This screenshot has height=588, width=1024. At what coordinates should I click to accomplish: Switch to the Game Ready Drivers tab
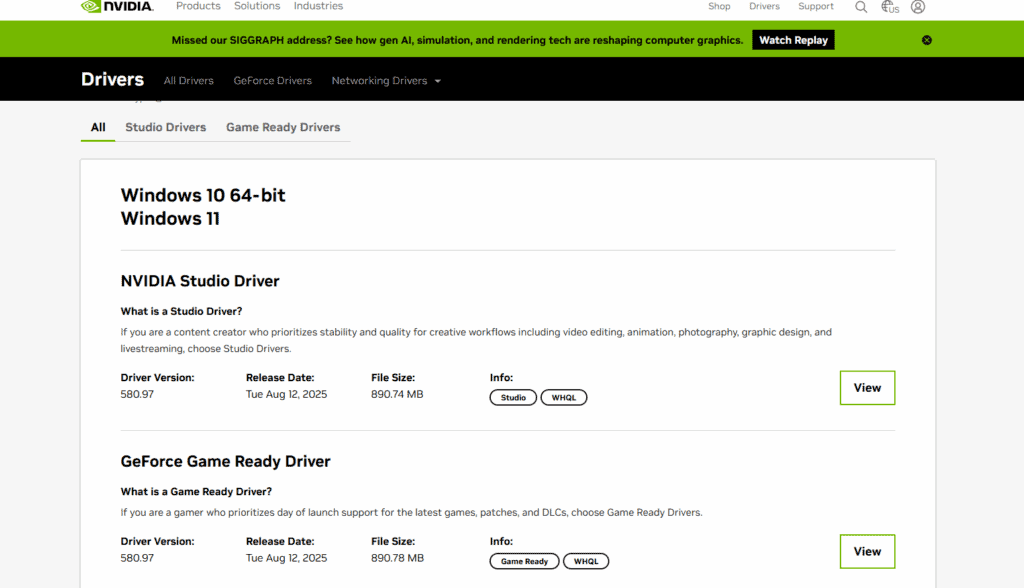tap(283, 127)
